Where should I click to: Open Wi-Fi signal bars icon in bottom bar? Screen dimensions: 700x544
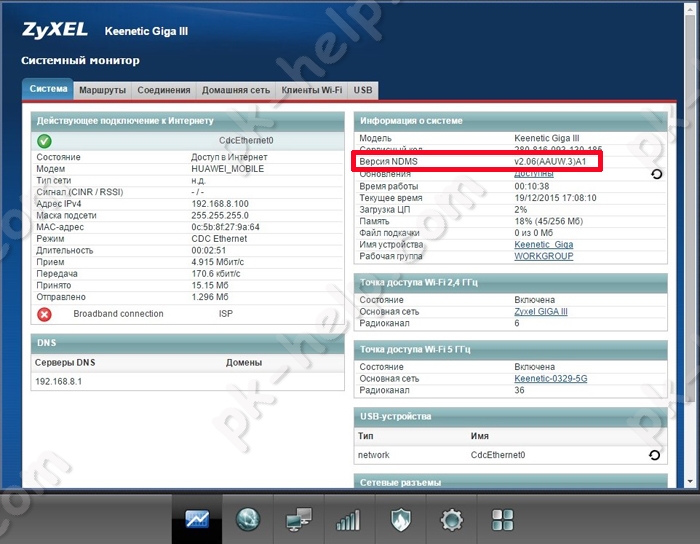point(348,520)
